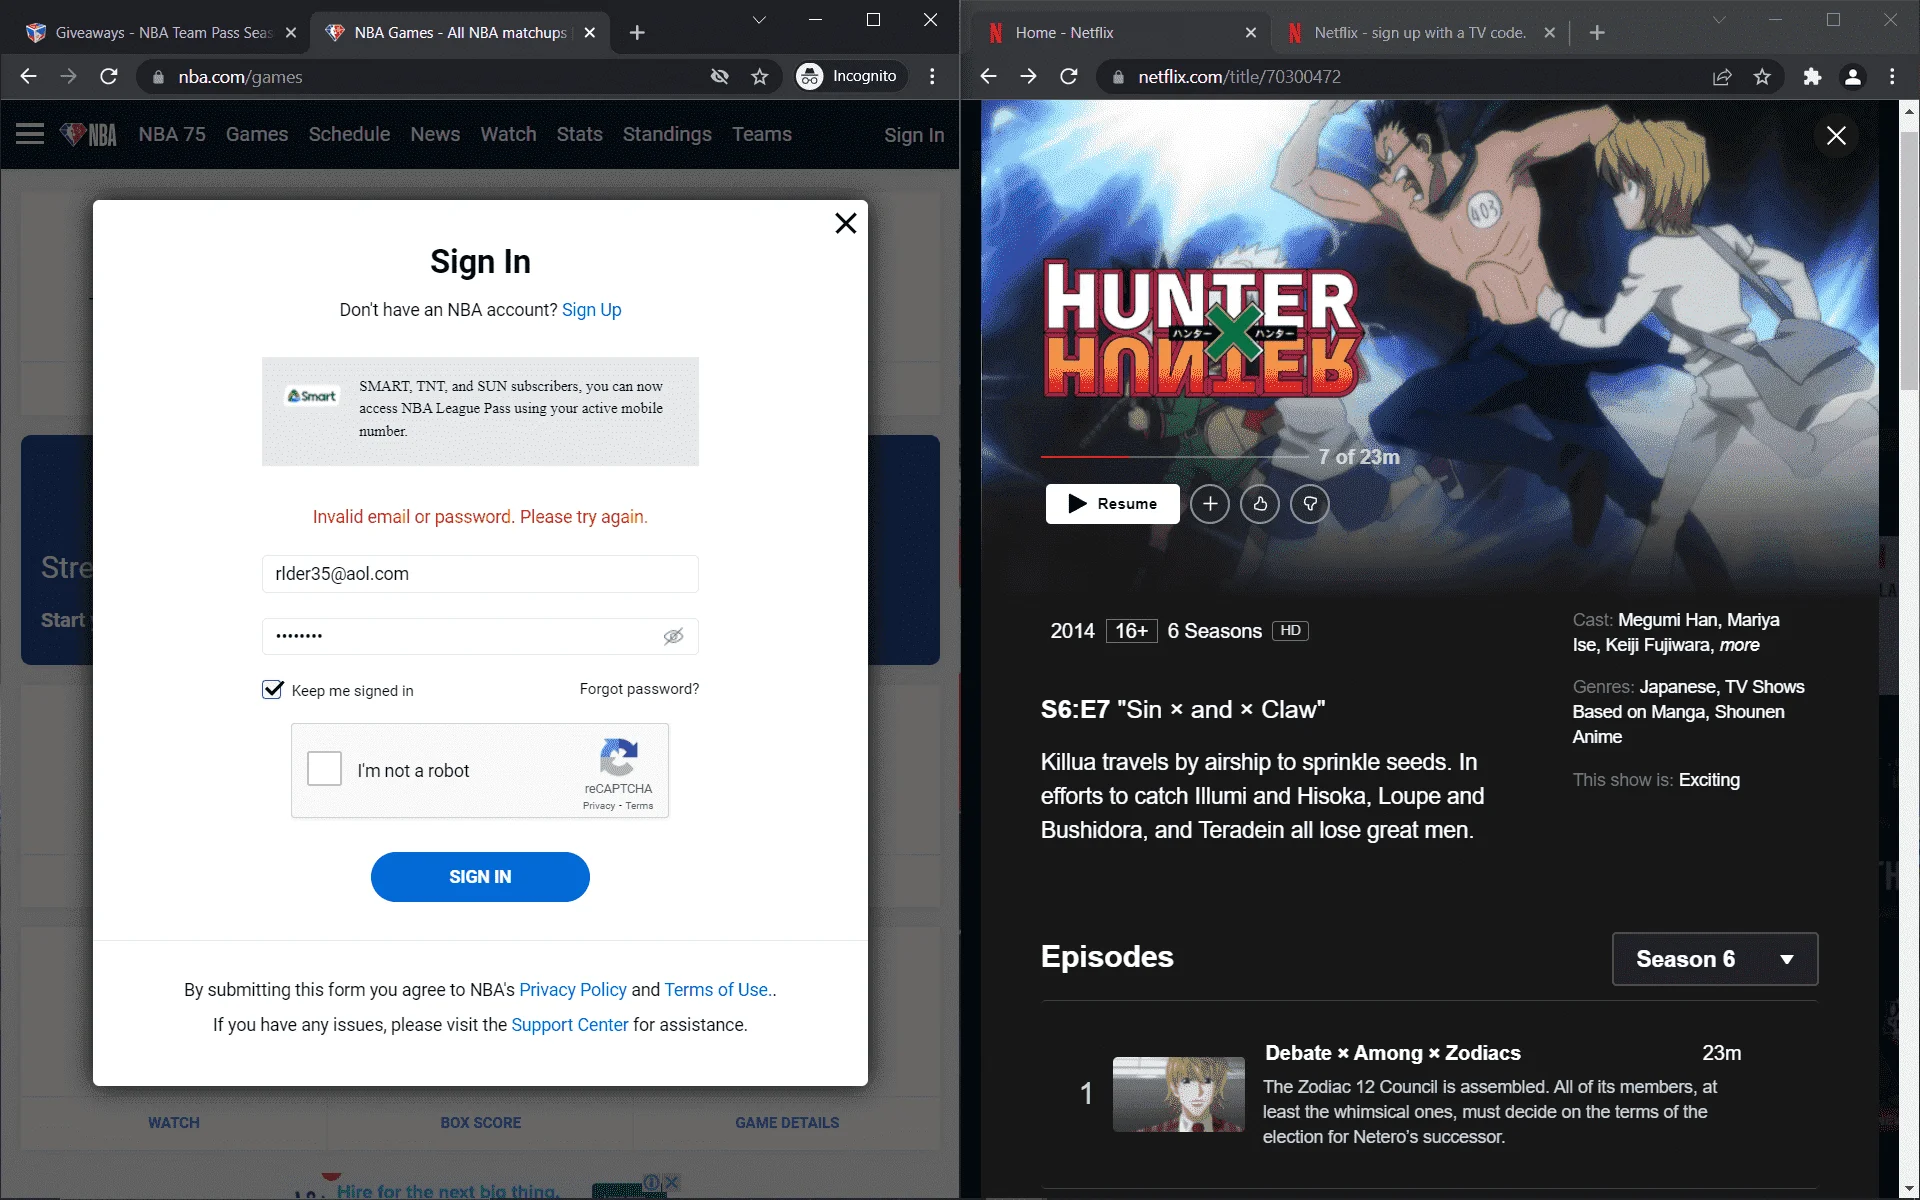Show more cast members link
The height and width of the screenshot is (1200, 1920).
pos(1739,645)
